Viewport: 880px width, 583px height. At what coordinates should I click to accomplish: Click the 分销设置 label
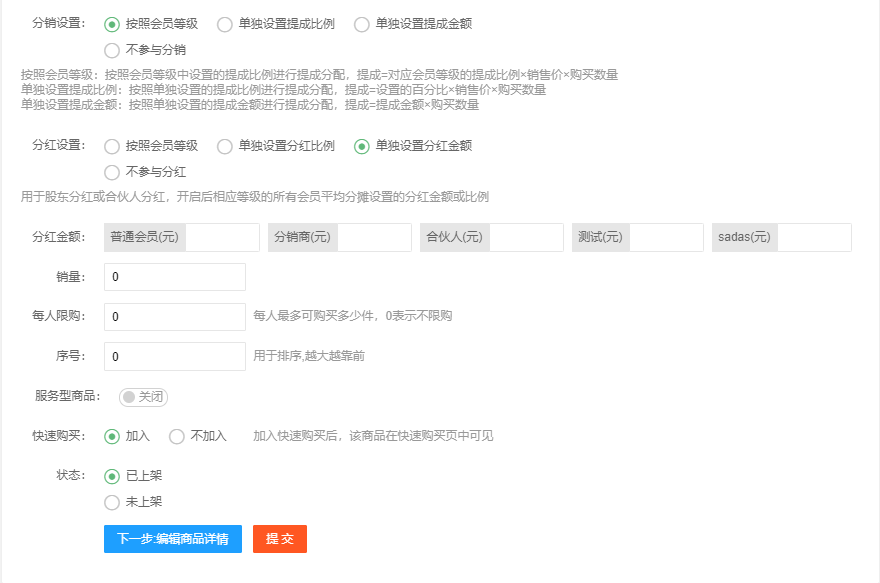[58, 23]
